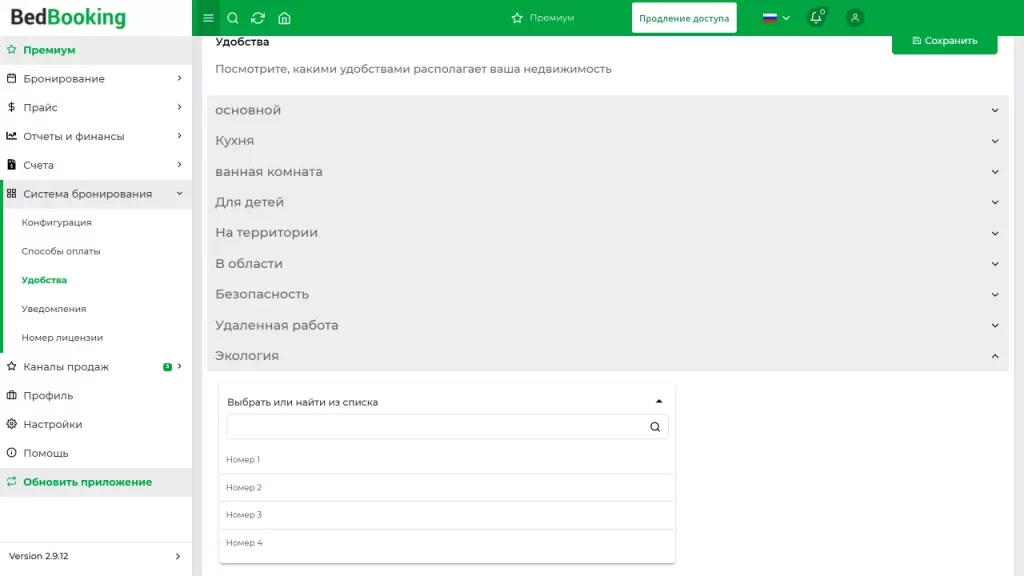Click search icon inside dropdown search field

click(655, 427)
